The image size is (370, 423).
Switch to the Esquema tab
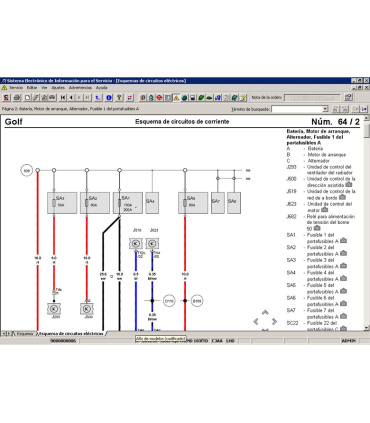click(24, 333)
